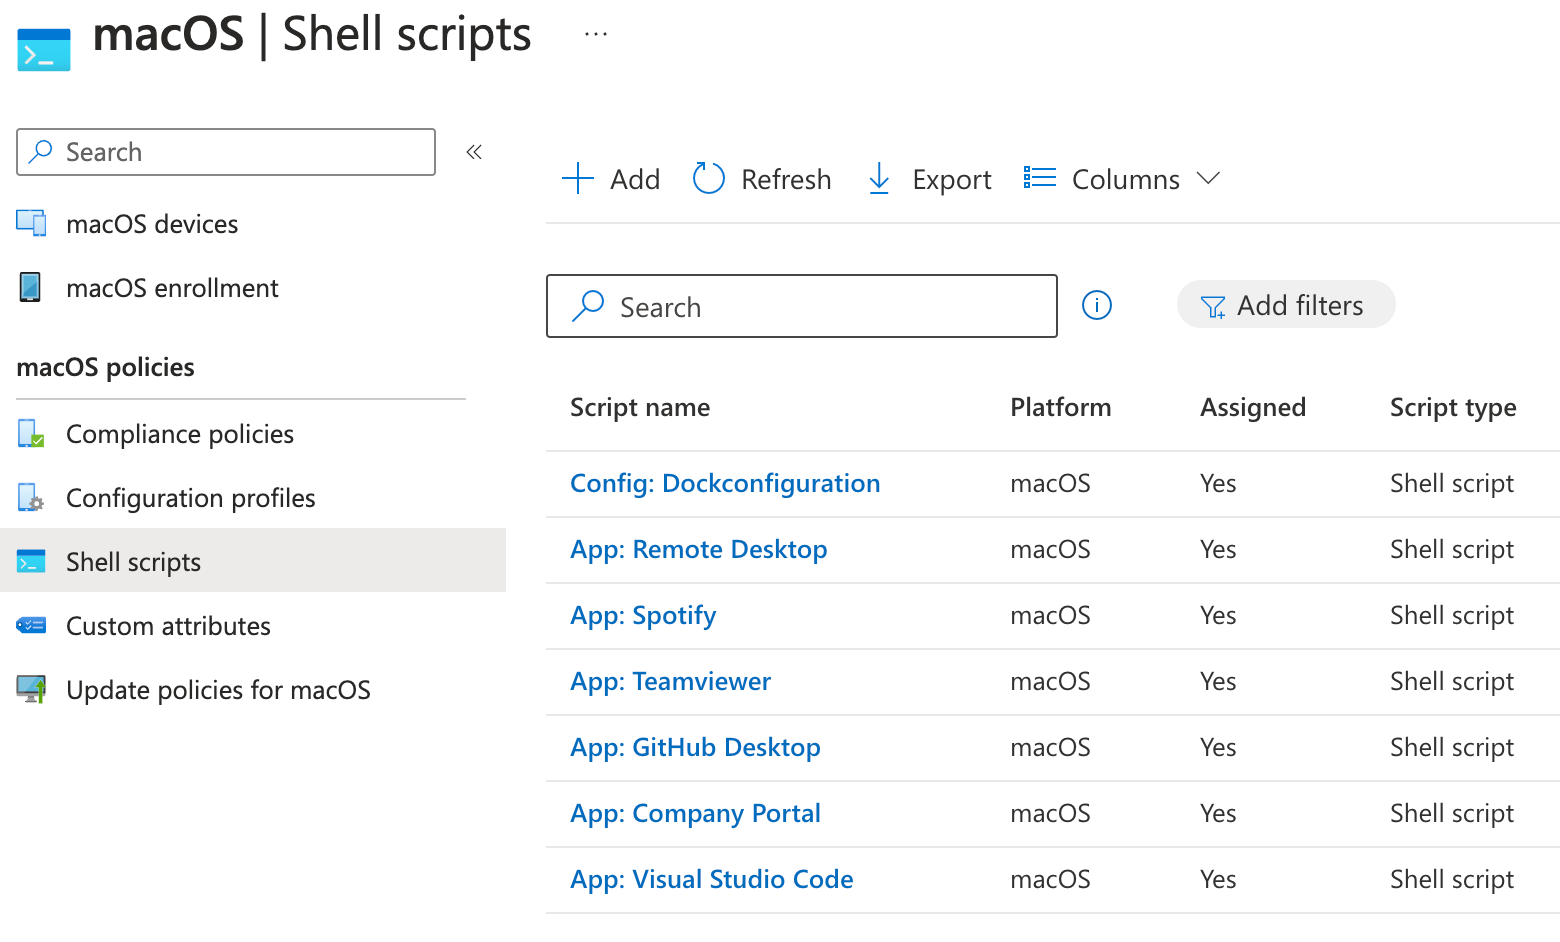Click the macOS enrollment tablet icon
This screenshot has width=1560, height=942.
click(31, 287)
